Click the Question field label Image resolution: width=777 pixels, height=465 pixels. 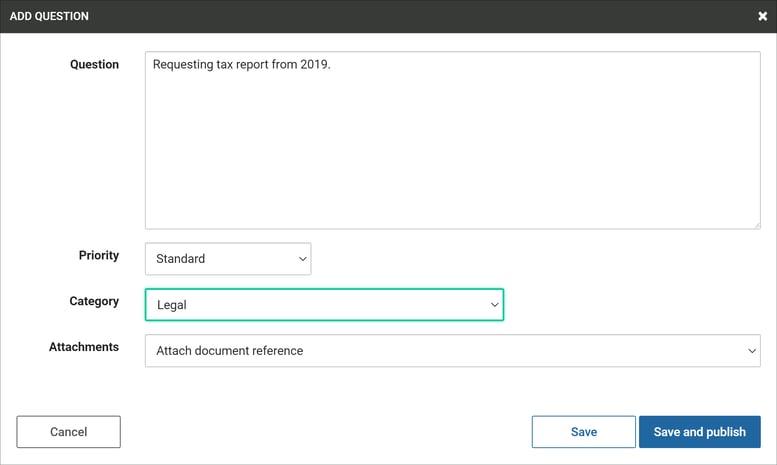point(94,65)
